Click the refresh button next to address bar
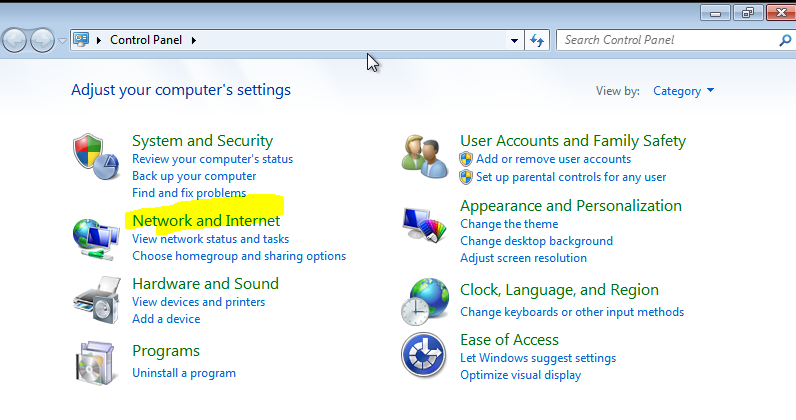 coord(537,40)
